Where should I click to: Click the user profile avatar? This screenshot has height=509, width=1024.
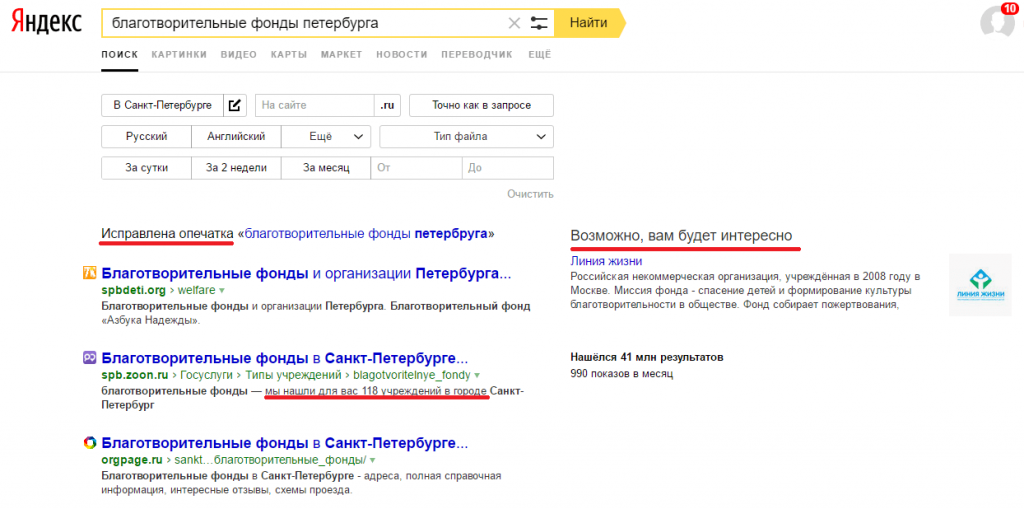click(x=996, y=22)
